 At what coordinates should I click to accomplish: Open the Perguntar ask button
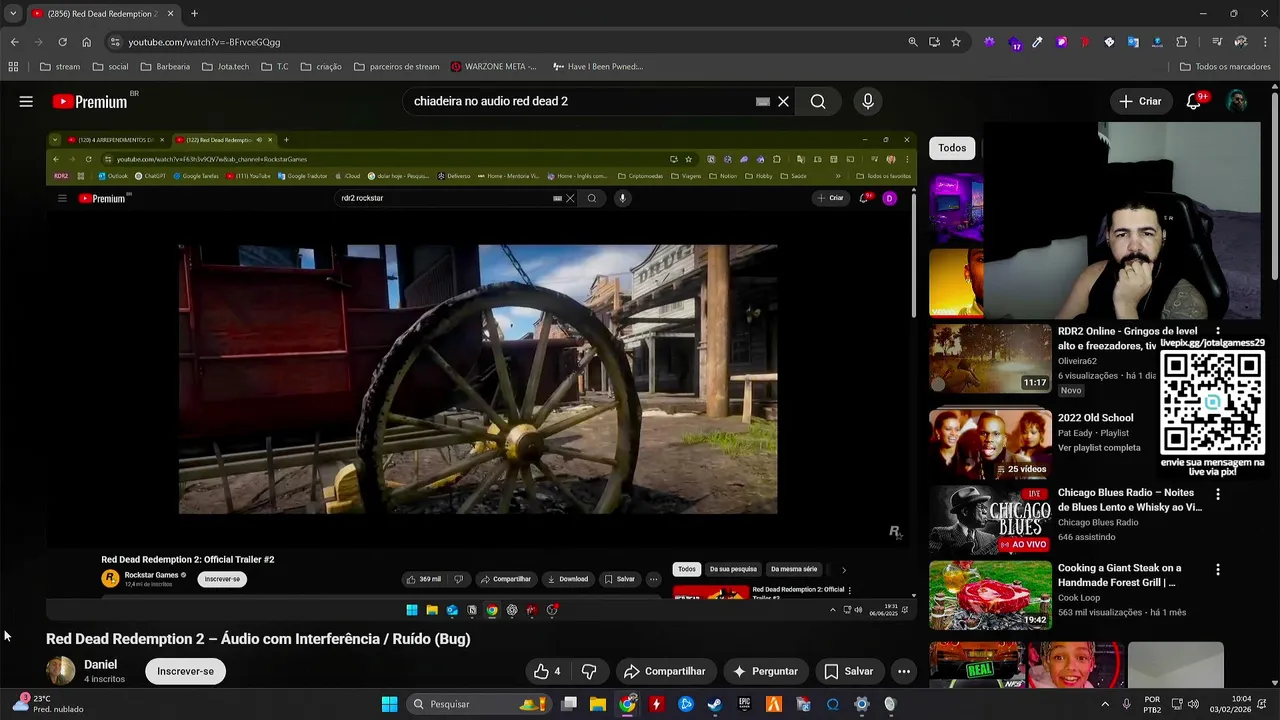tap(765, 671)
